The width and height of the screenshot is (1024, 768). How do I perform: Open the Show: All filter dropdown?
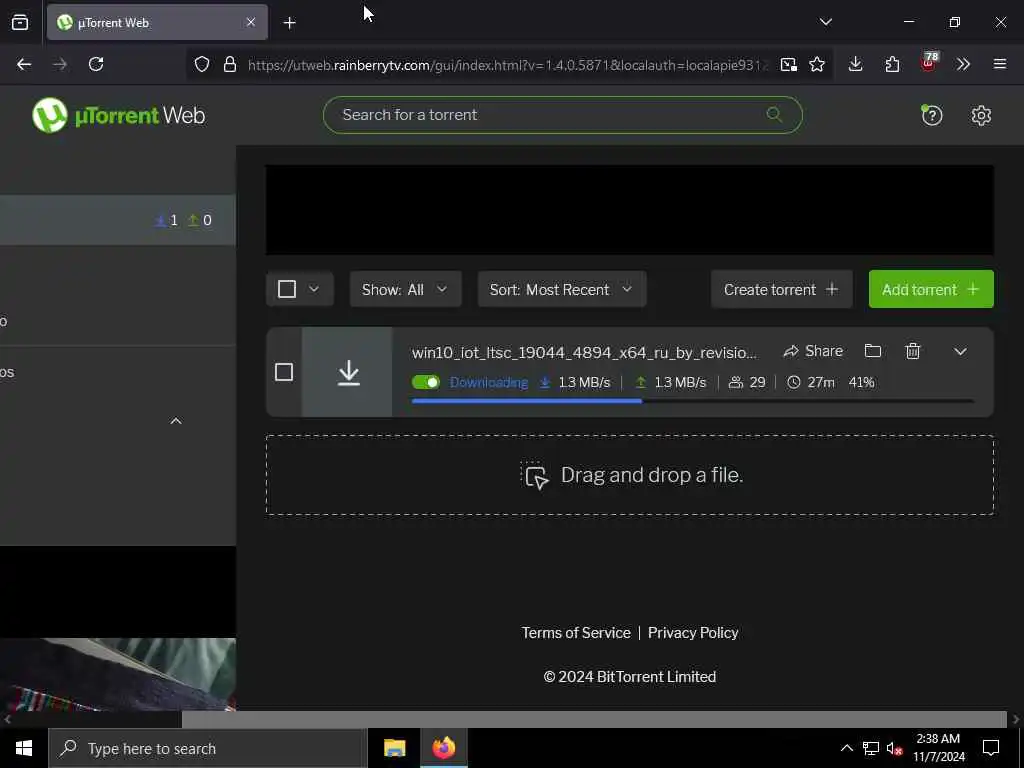pos(406,289)
